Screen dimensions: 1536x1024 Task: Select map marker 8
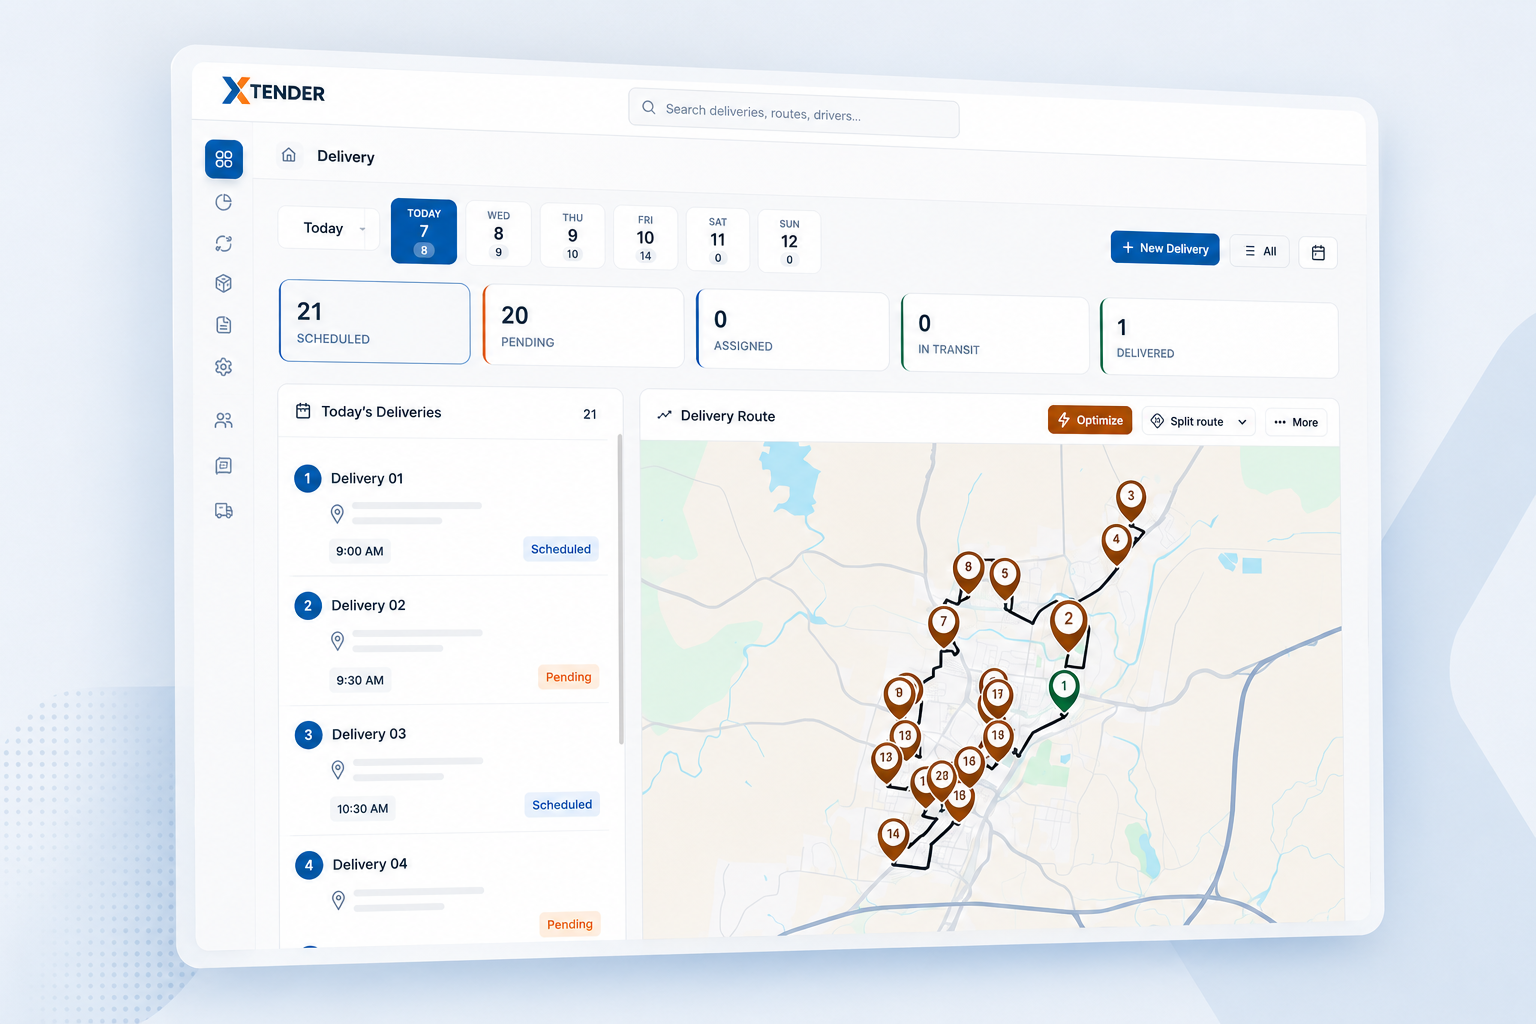[968, 571]
